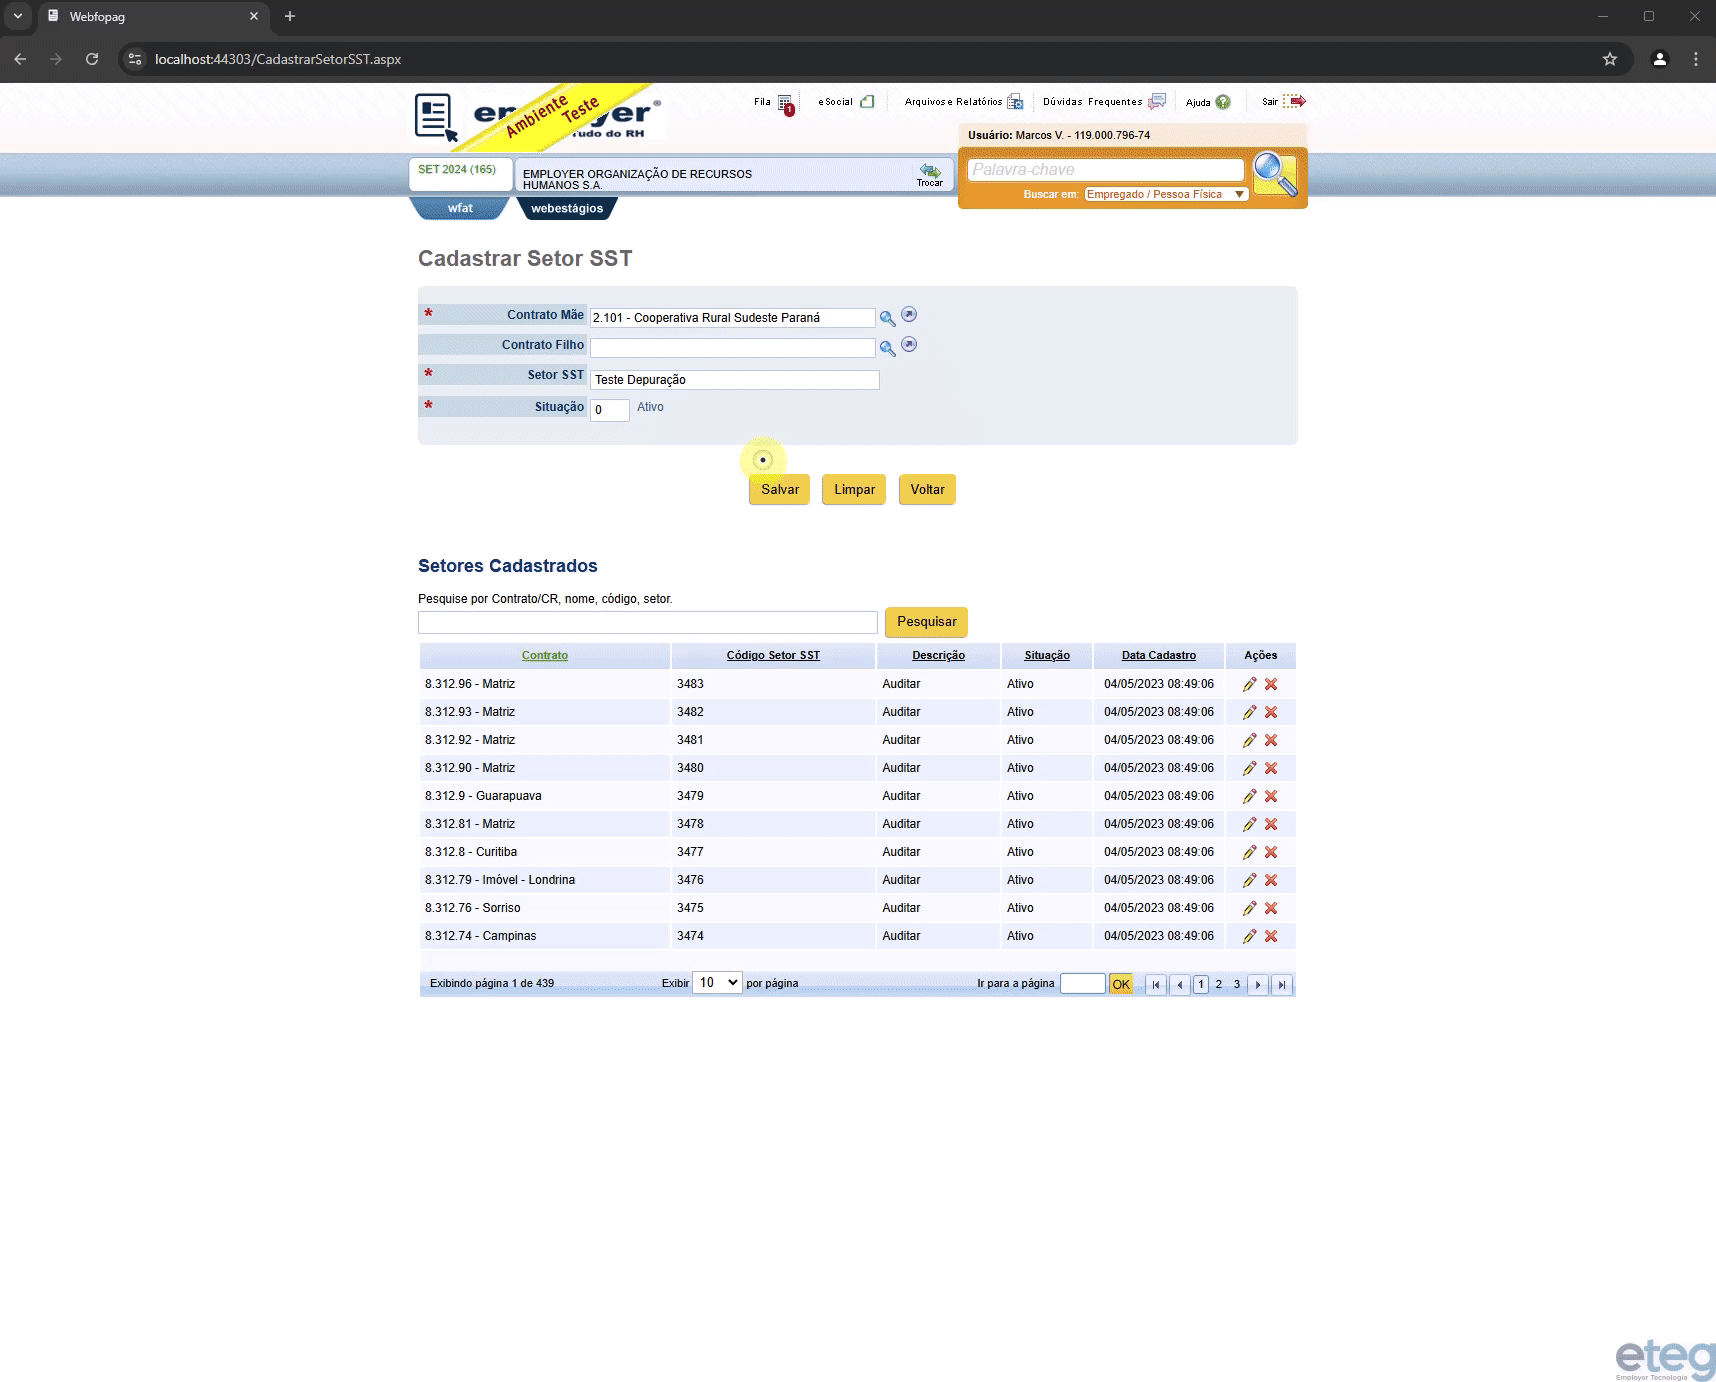The image size is (1716, 1382).
Task: Click the Trocar company switch icon
Action: 930,174
